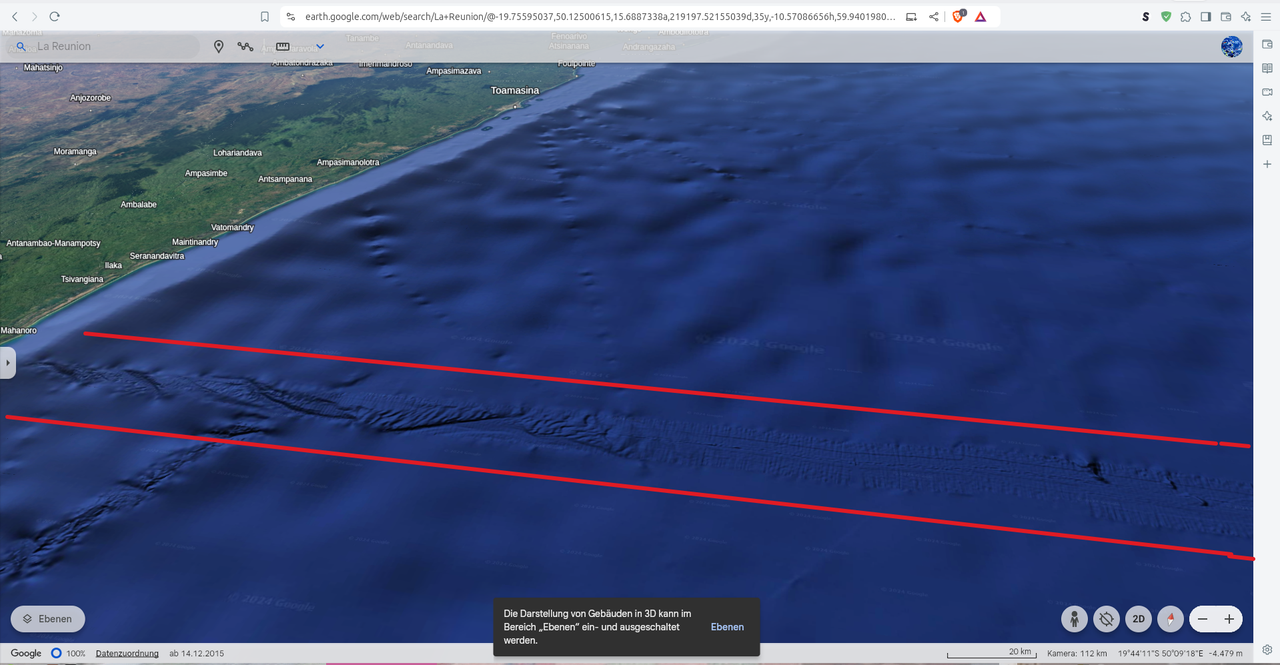Open the Datenzuordnung attribution link
Screen dimensions: 1280x665
[x=127, y=653]
